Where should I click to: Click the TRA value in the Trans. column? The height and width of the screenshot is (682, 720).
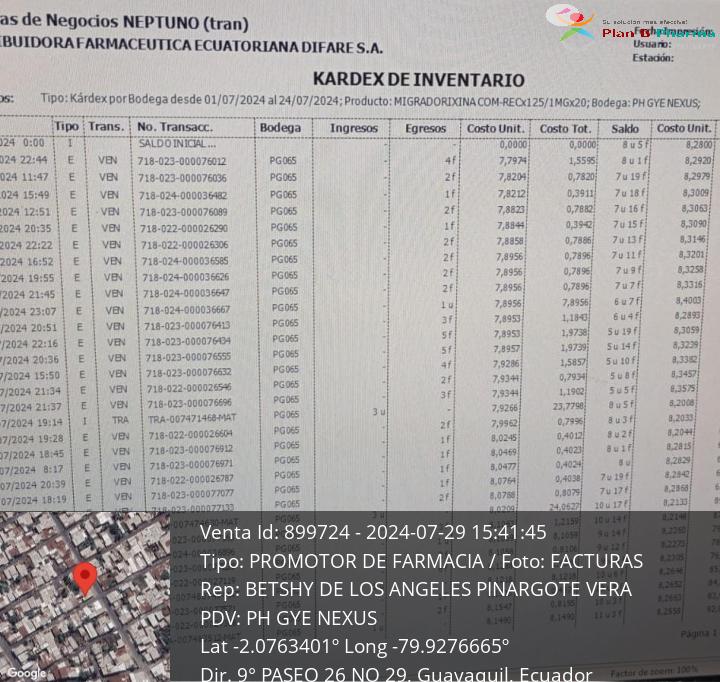[x=120, y=420]
